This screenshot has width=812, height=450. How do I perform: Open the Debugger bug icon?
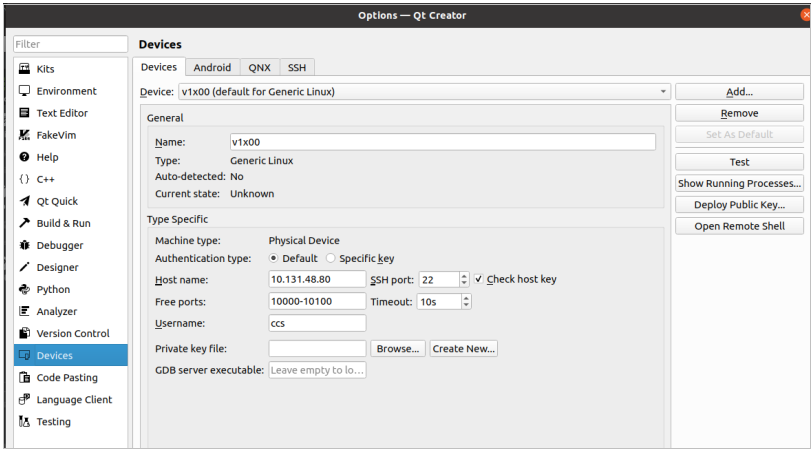pyautogui.click(x=25, y=245)
